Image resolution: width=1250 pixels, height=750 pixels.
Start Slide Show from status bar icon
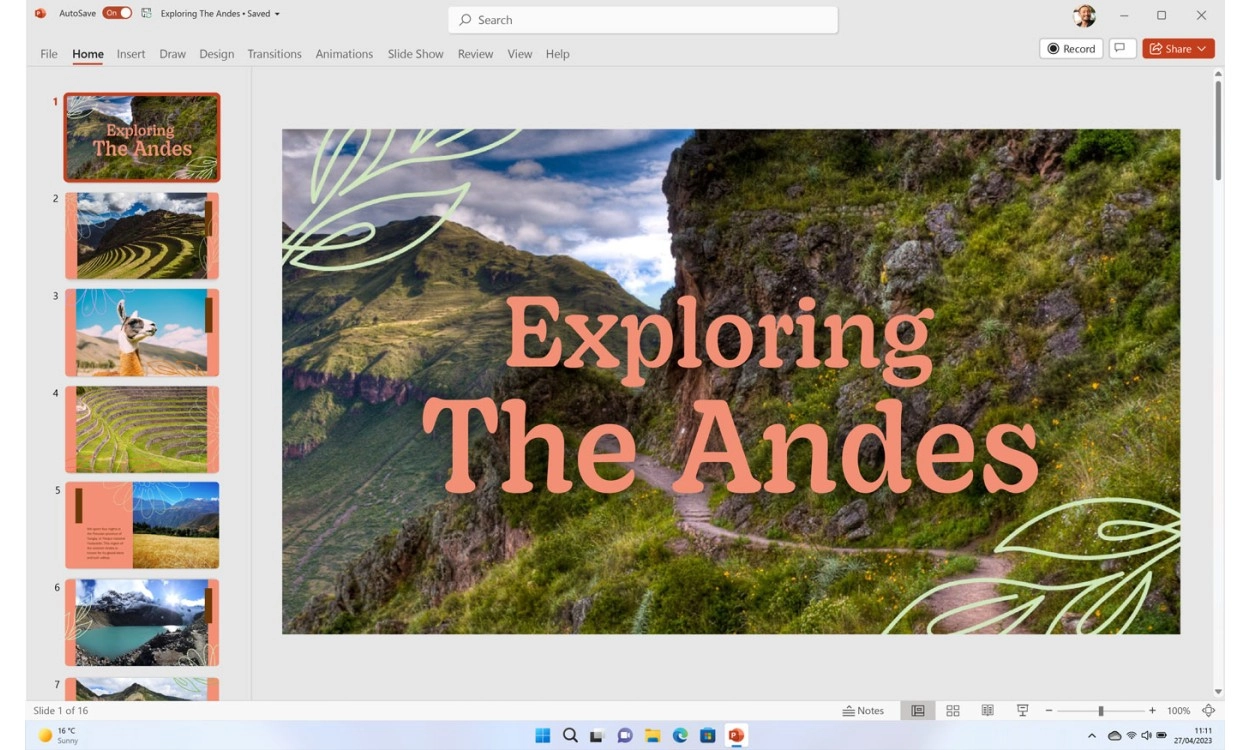click(1022, 710)
